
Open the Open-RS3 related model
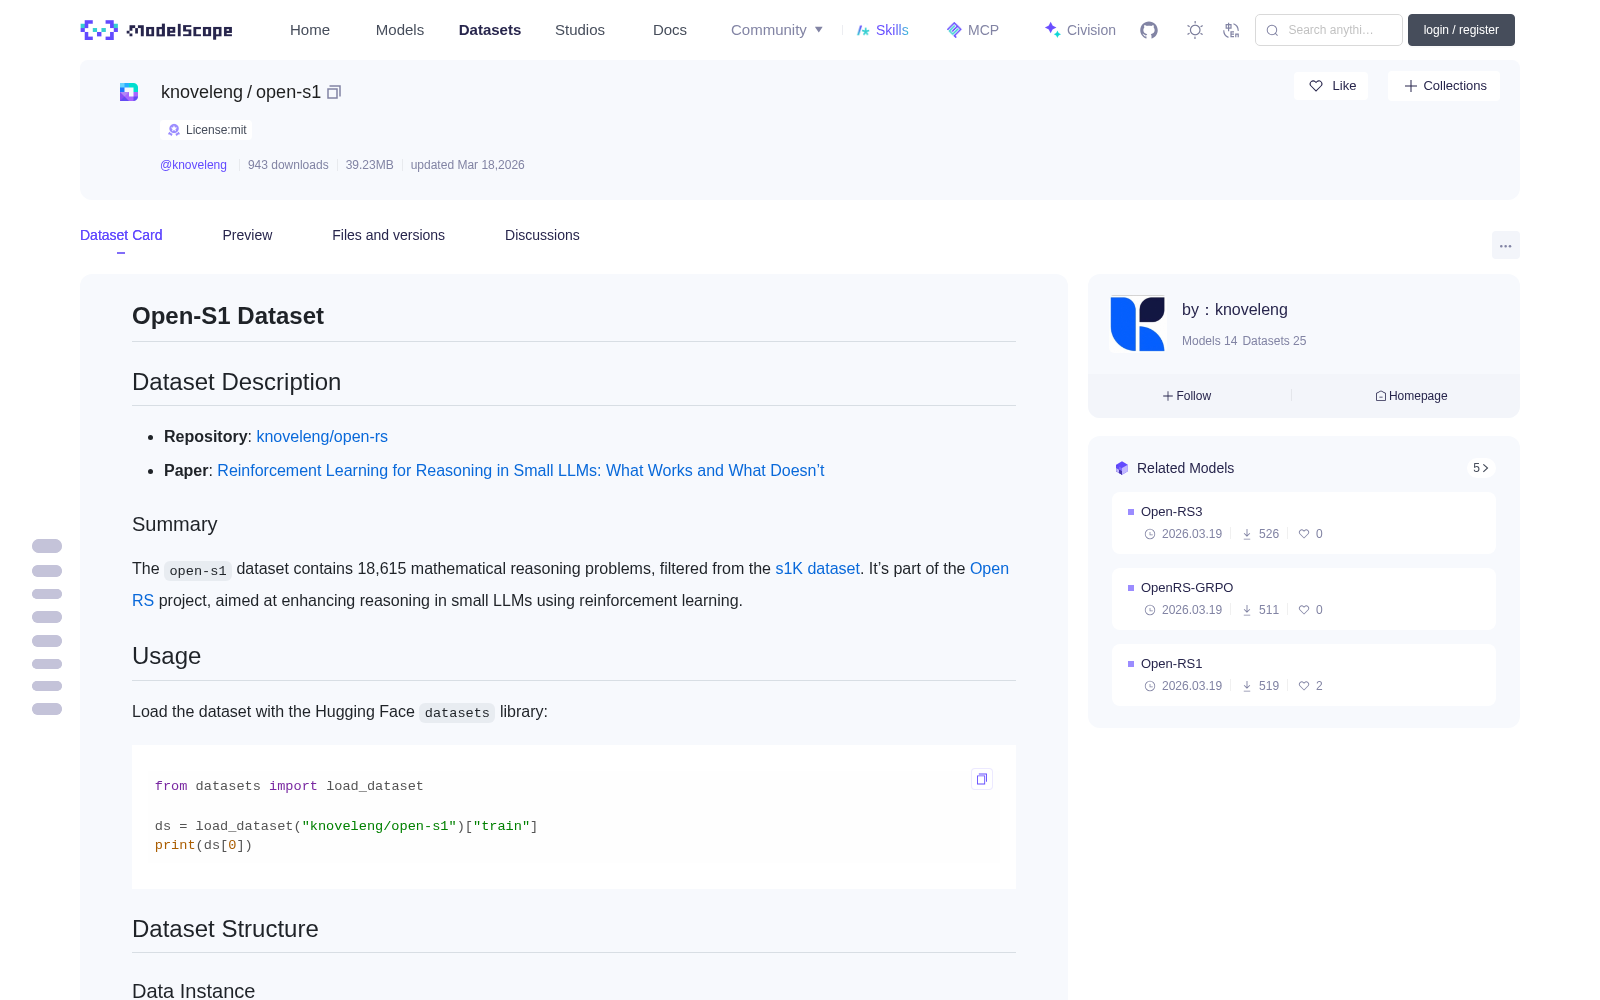[x=1303, y=523]
